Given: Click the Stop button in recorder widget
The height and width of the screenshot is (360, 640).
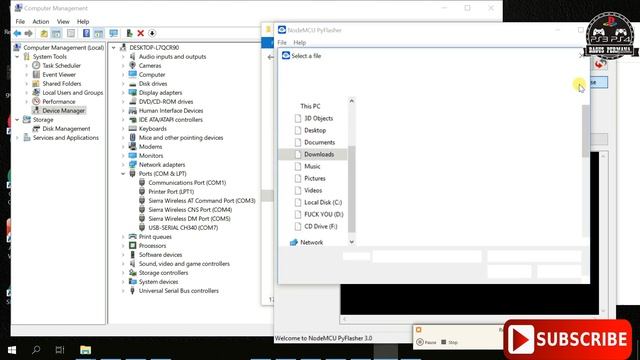Looking at the screenshot, I should 449,342.
